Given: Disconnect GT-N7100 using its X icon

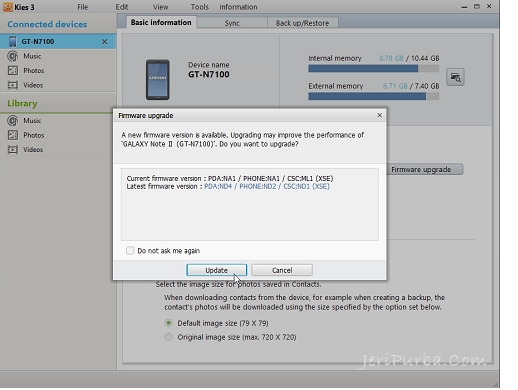Looking at the screenshot, I should point(105,42).
